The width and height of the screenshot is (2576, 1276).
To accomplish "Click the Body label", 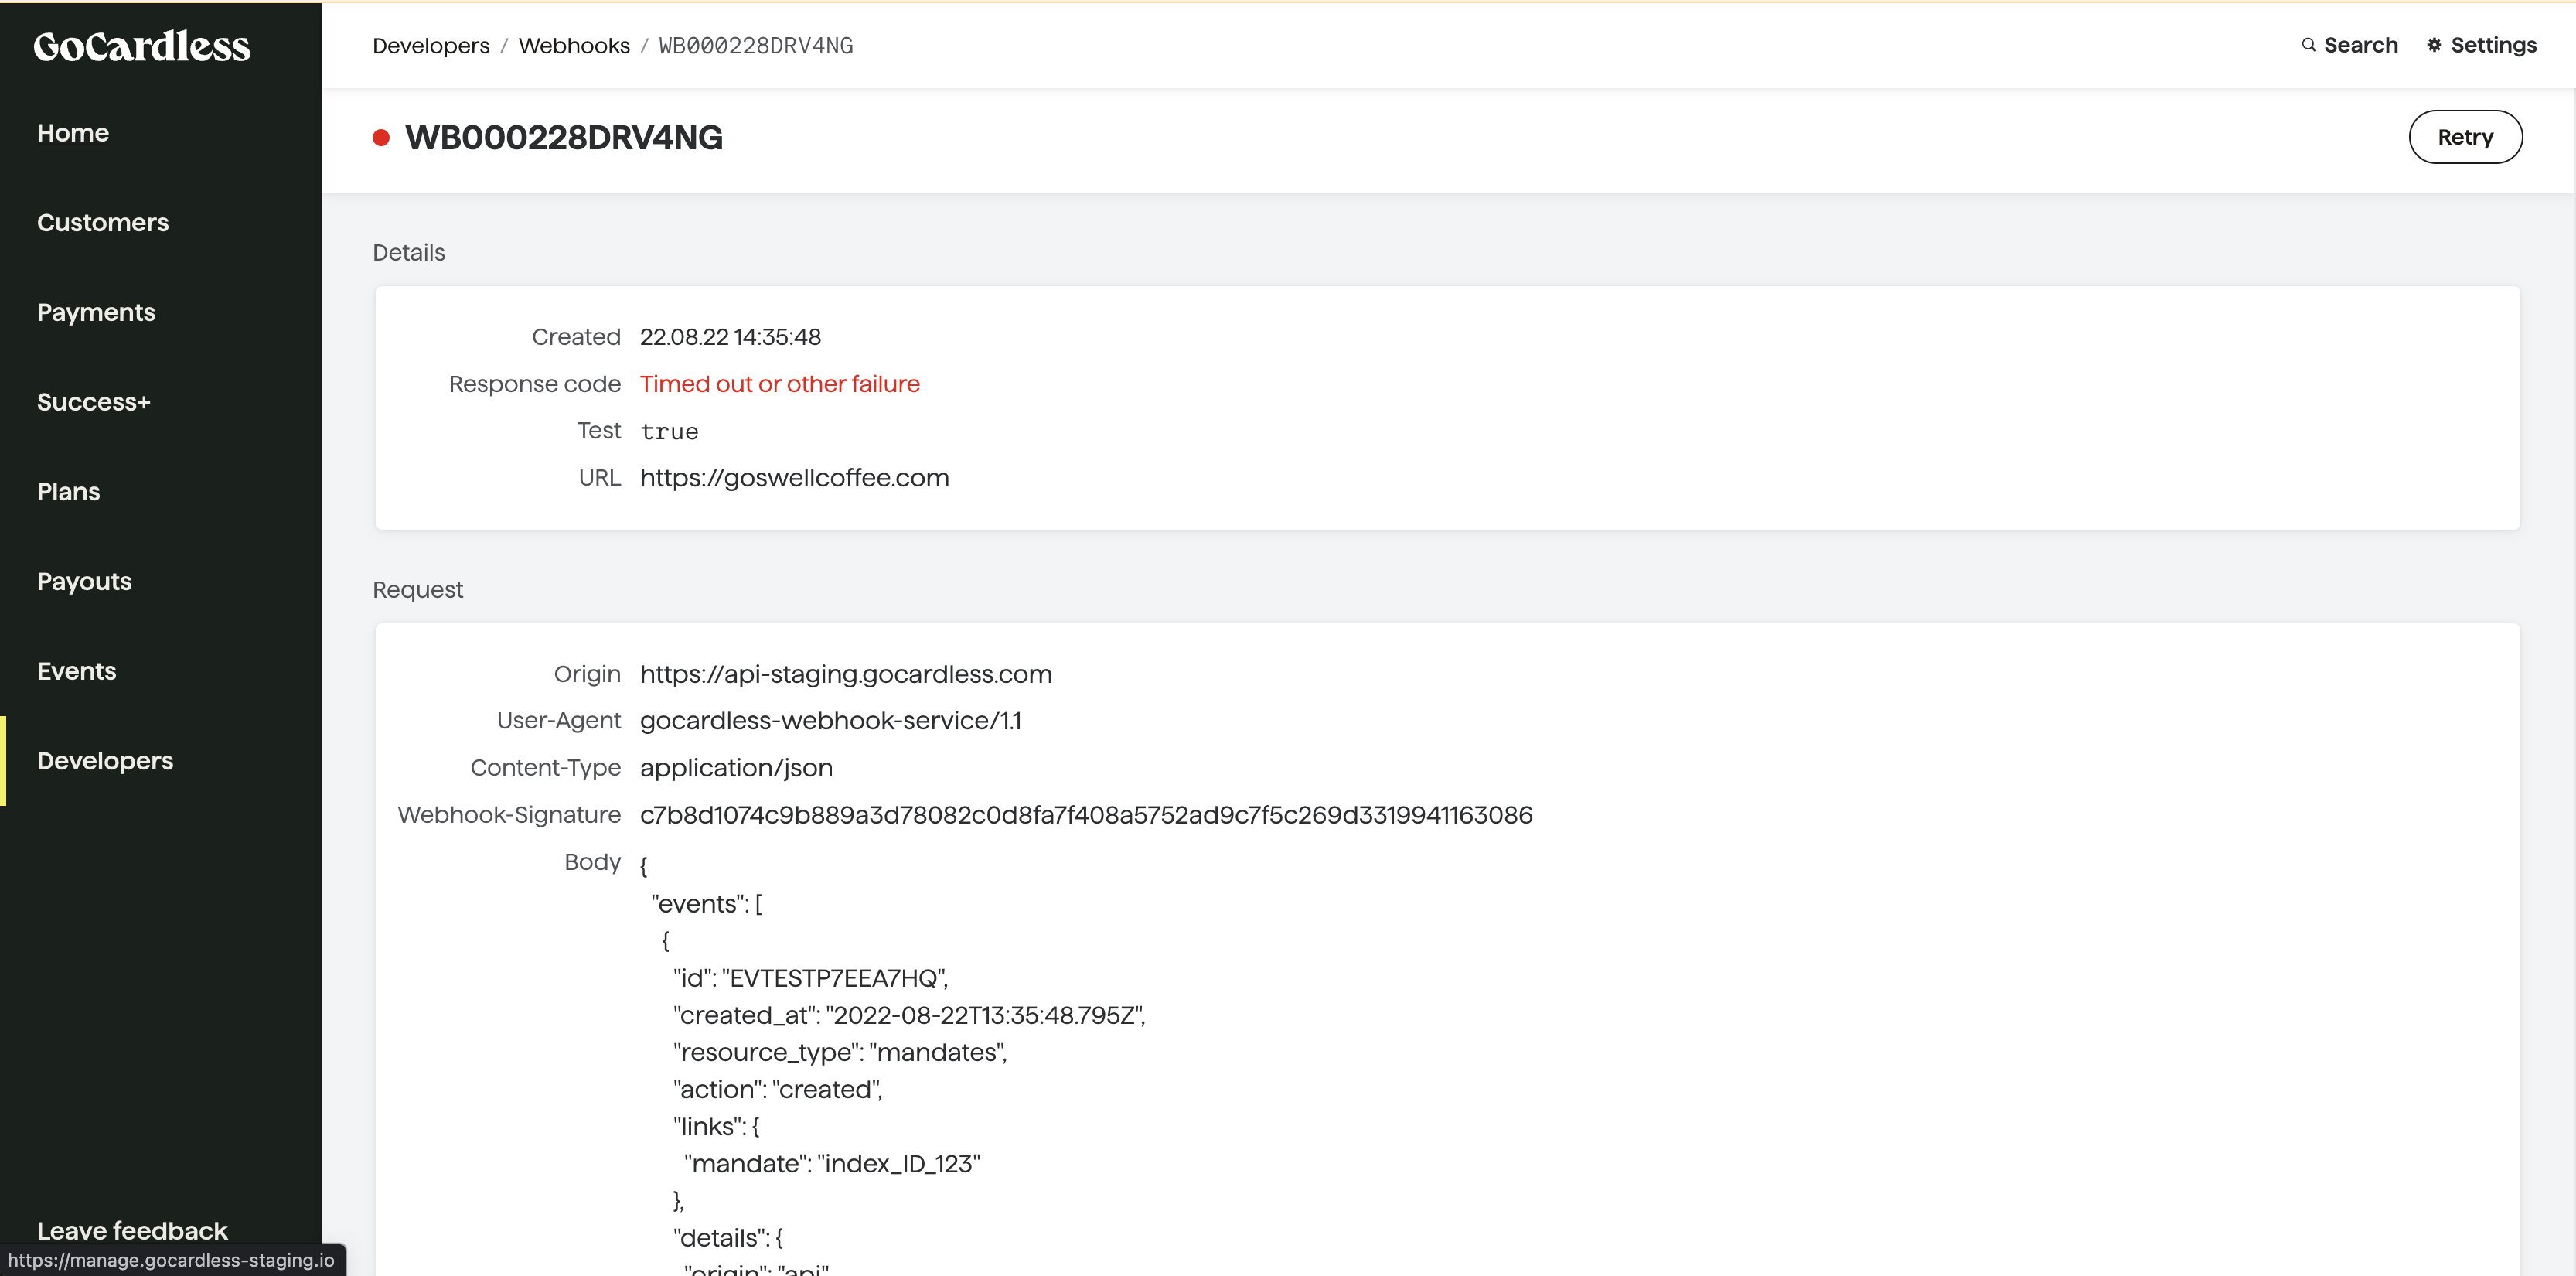I will (592, 862).
